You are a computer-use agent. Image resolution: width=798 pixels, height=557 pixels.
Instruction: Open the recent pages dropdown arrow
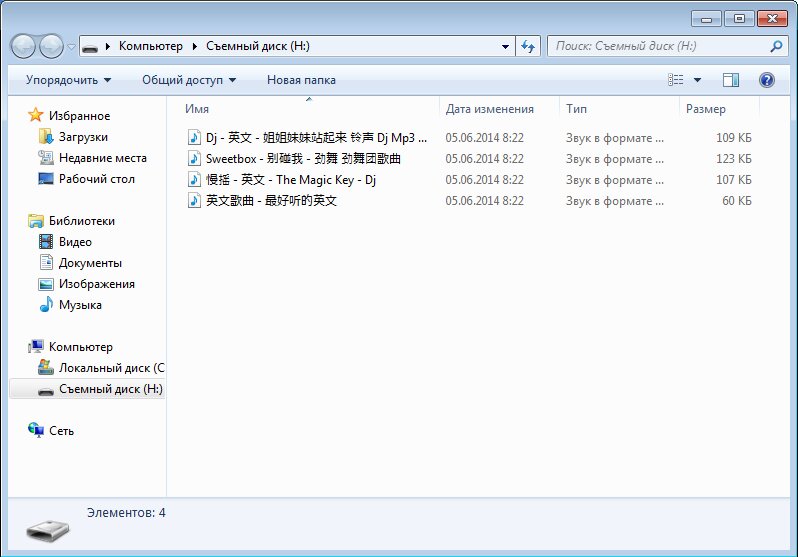pos(71,47)
